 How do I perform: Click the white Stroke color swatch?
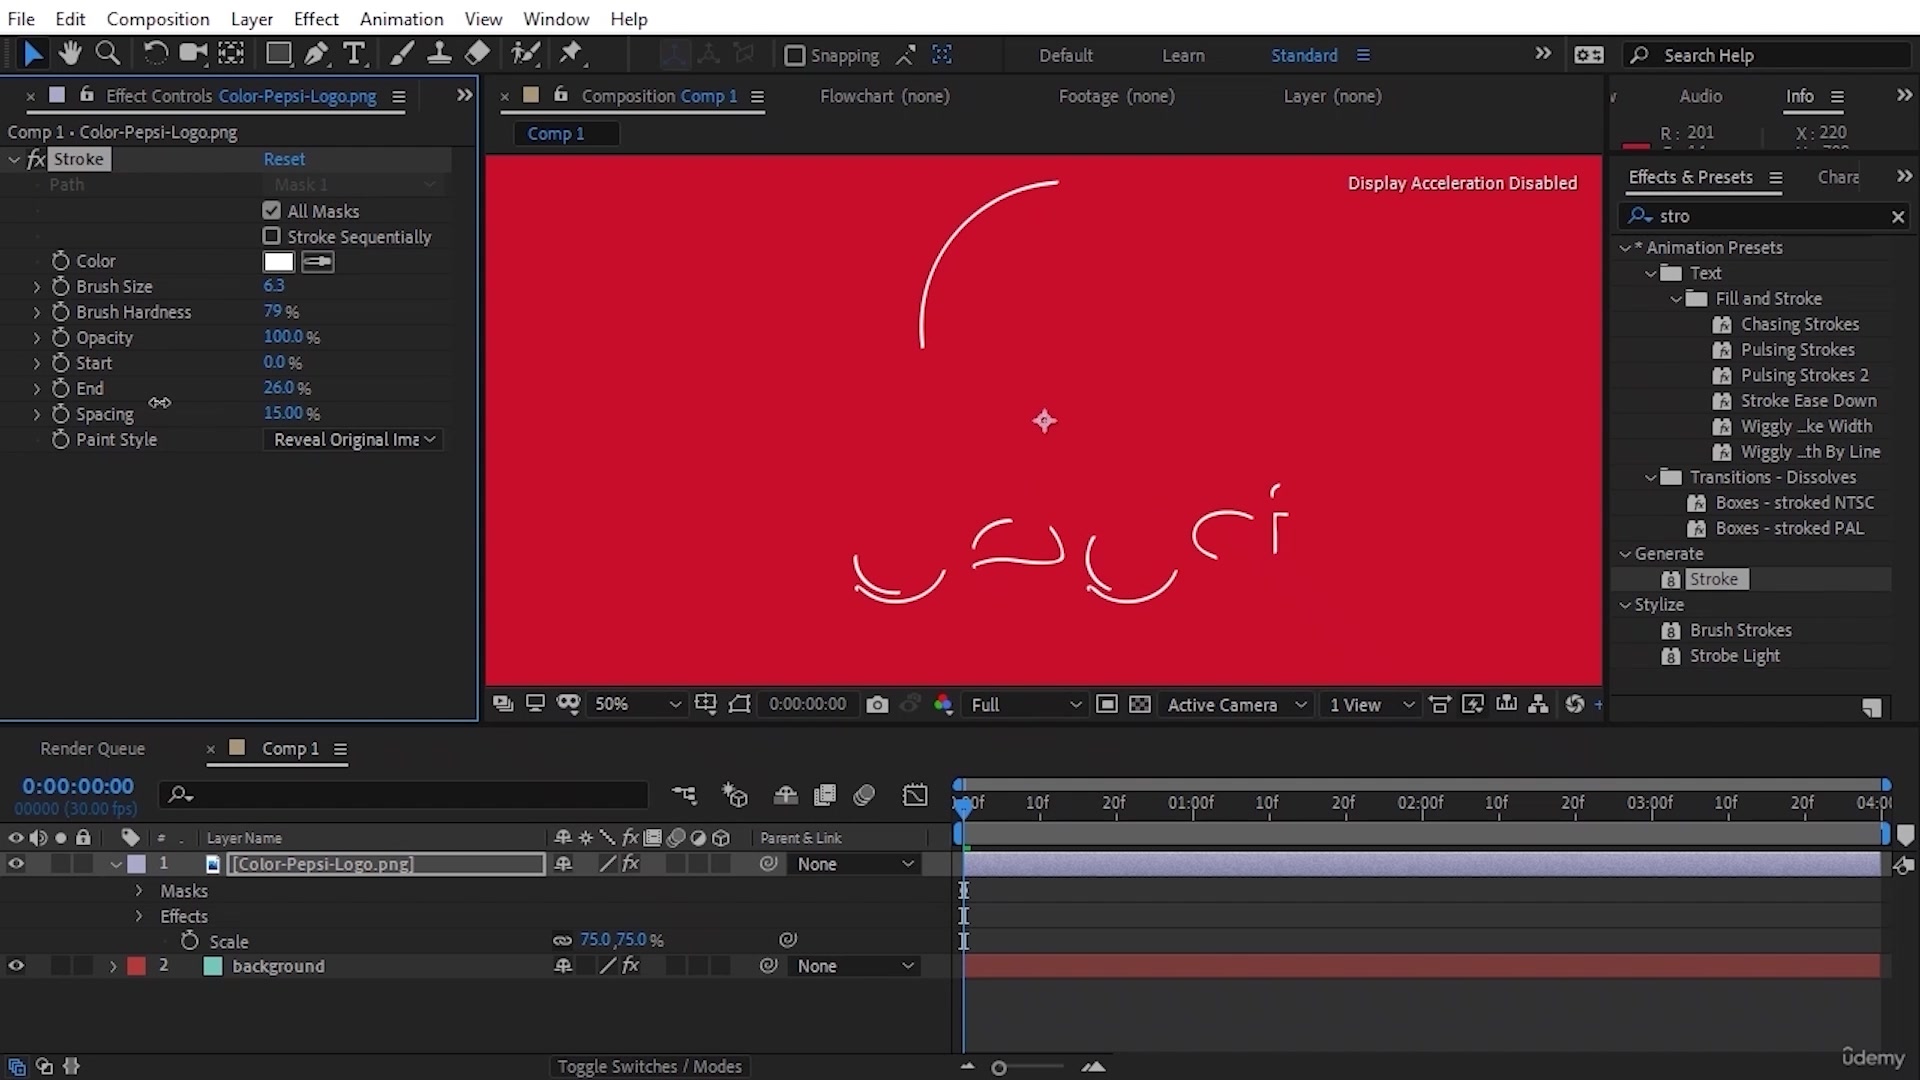point(279,262)
